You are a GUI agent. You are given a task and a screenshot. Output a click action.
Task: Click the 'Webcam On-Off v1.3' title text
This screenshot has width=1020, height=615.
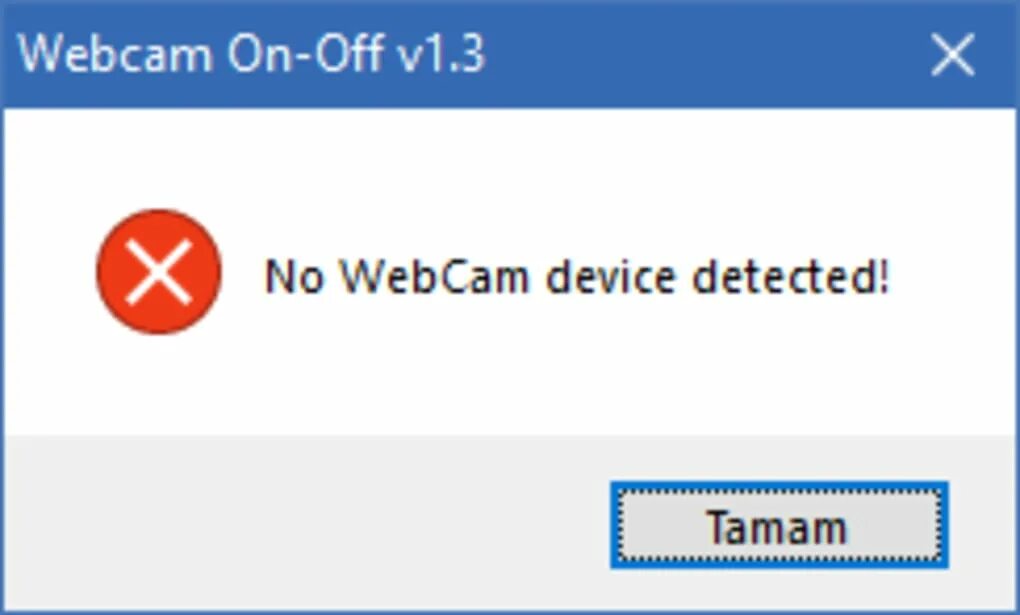click(253, 54)
